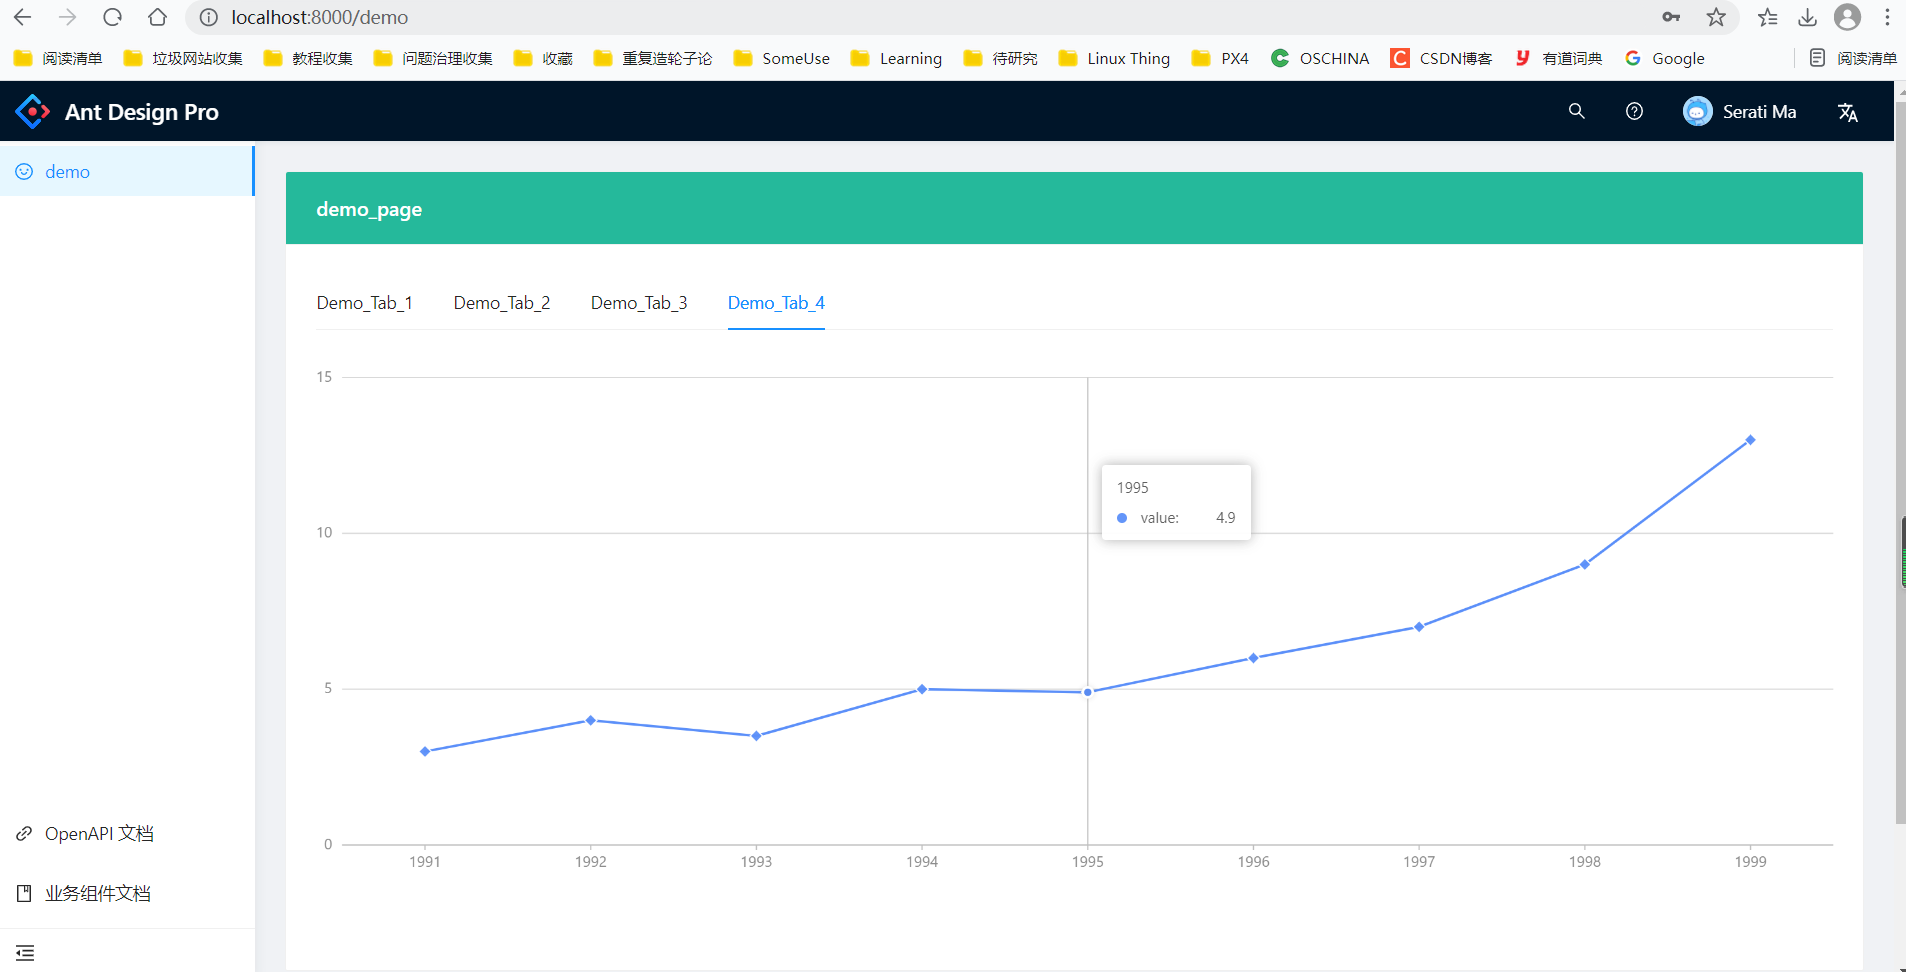
Task: Click the browser forward arrow
Action: pos(67,17)
